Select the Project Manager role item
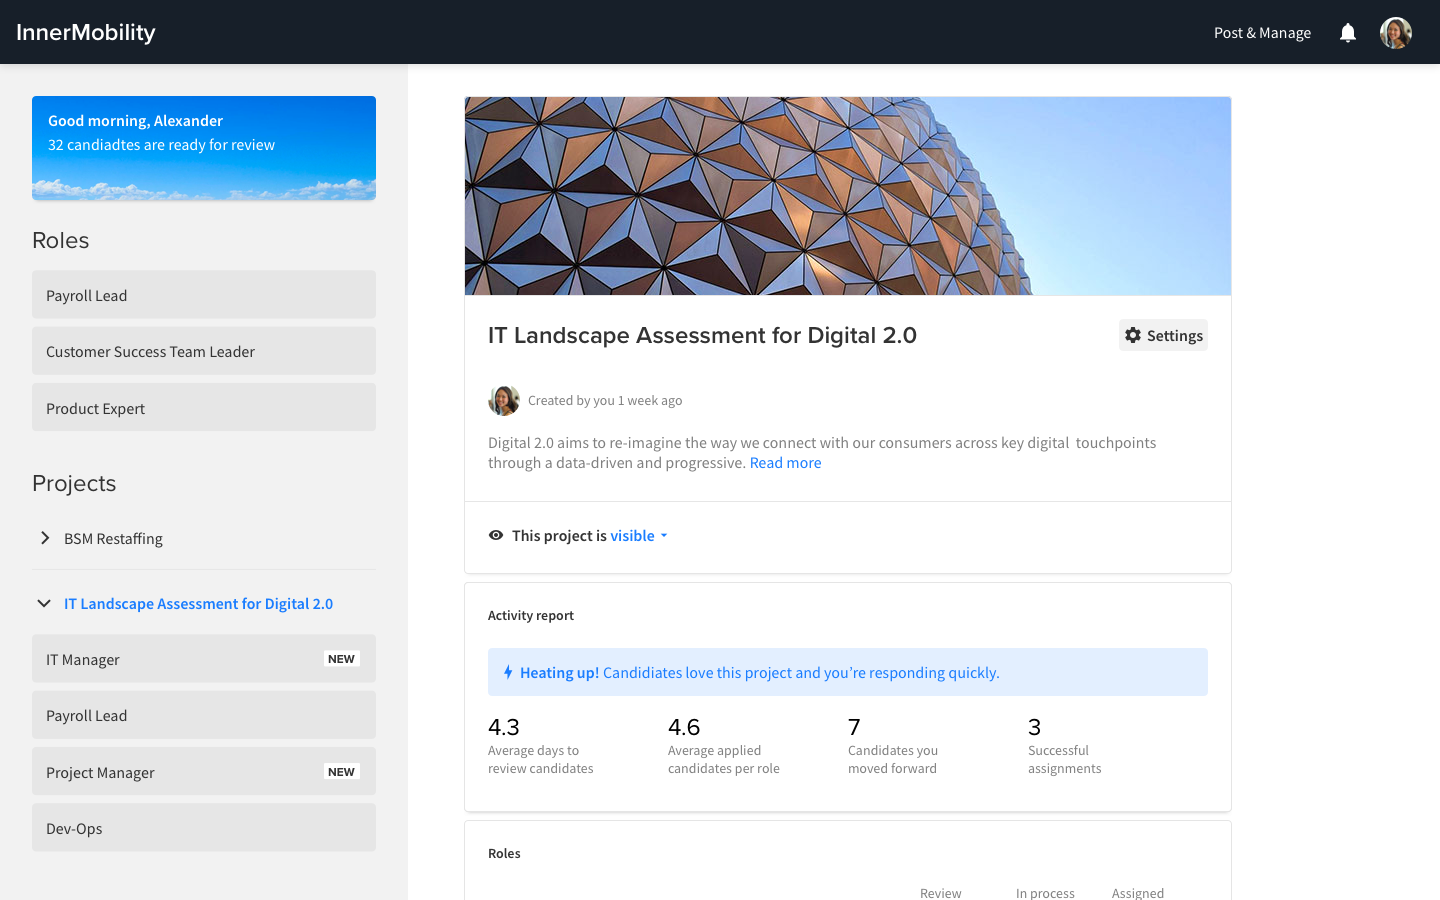Viewport: 1440px width, 900px height. (x=204, y=772)
